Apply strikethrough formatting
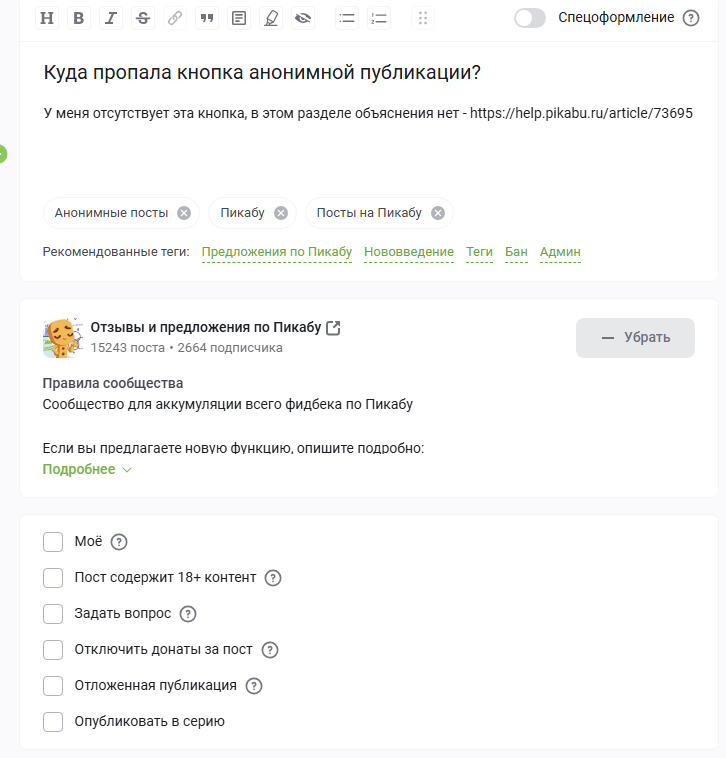 pos(143,18)
